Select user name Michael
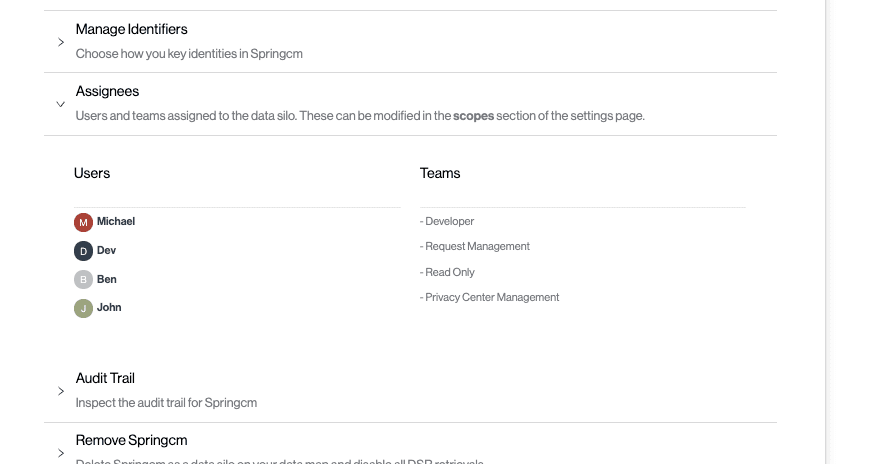870x464 pixels. pyautogui.click(x=116, y=221)
